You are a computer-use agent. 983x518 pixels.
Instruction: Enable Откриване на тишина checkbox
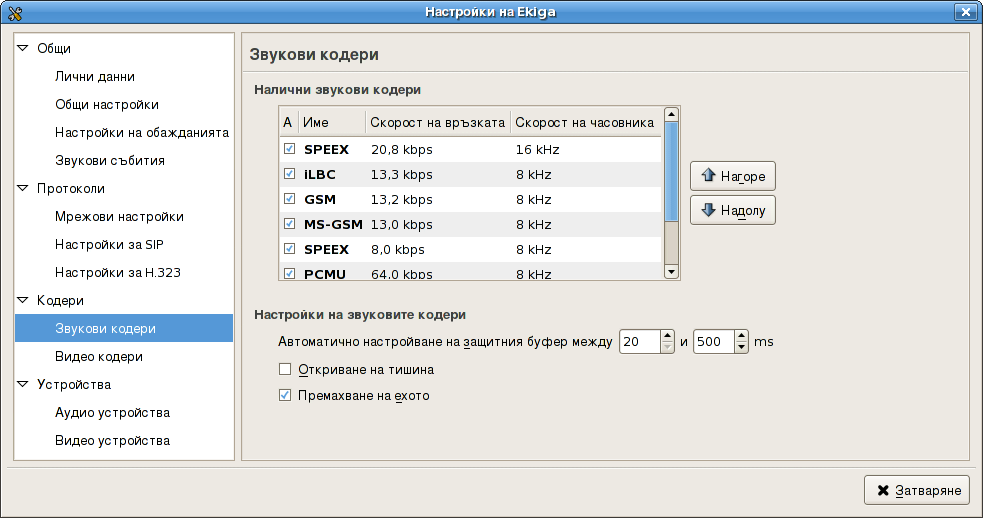(x=285, y=369)
